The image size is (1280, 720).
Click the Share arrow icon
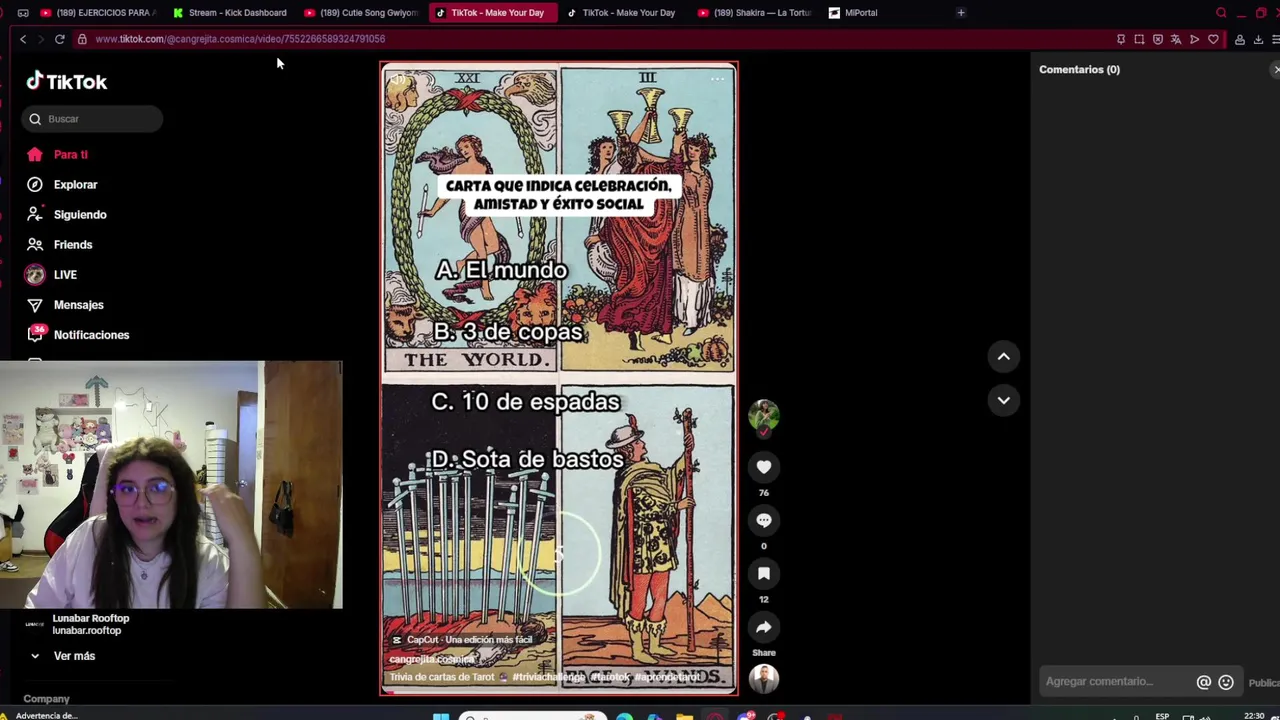point(764,627)
